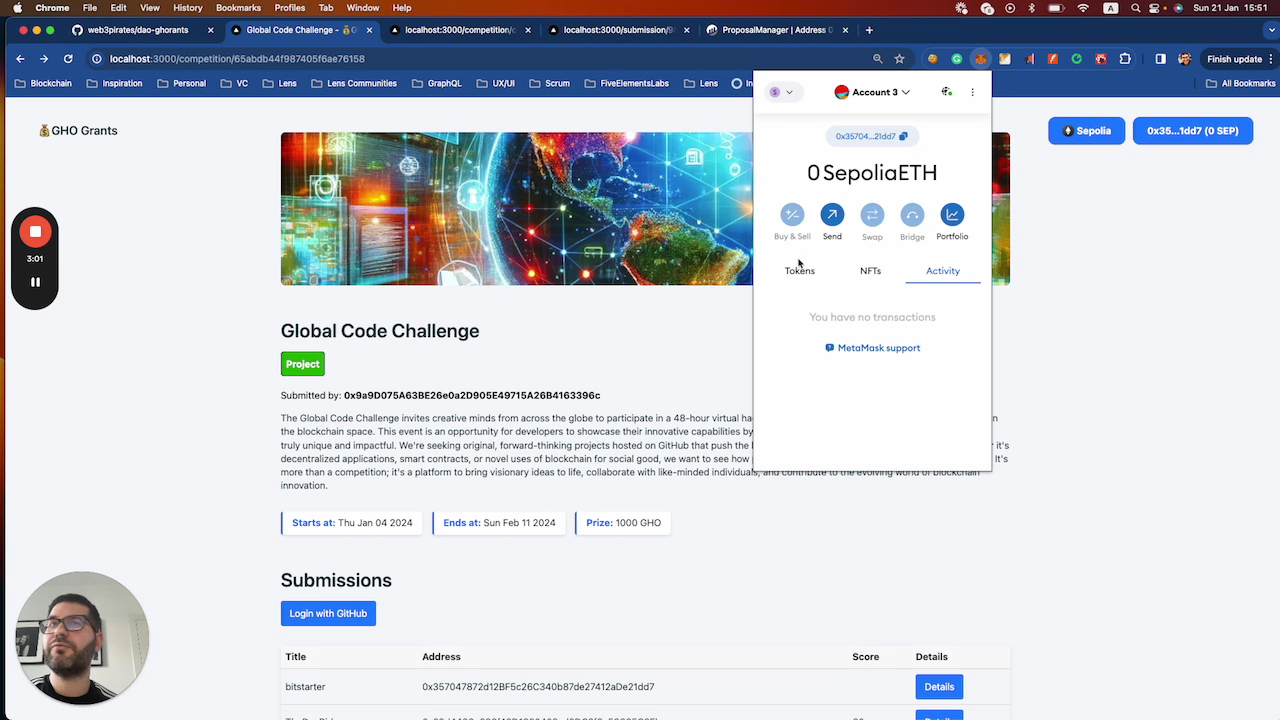Click the submitter address 0x9a9D075A...
This screenshot has height=720, width=1280.
pyautogui.click(x=472, y=396)
